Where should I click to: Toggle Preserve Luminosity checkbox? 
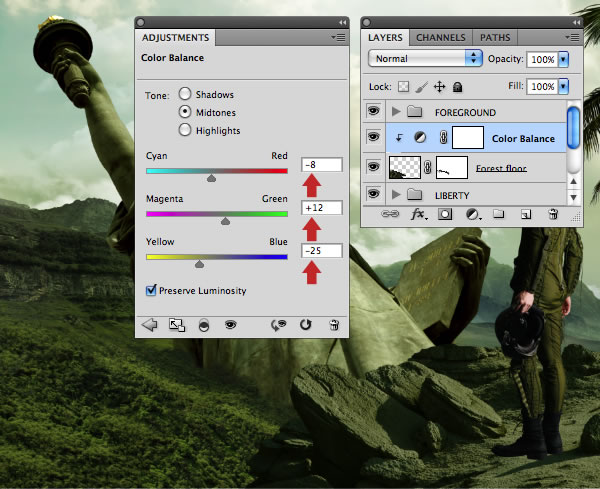click(x=151, y=290)
